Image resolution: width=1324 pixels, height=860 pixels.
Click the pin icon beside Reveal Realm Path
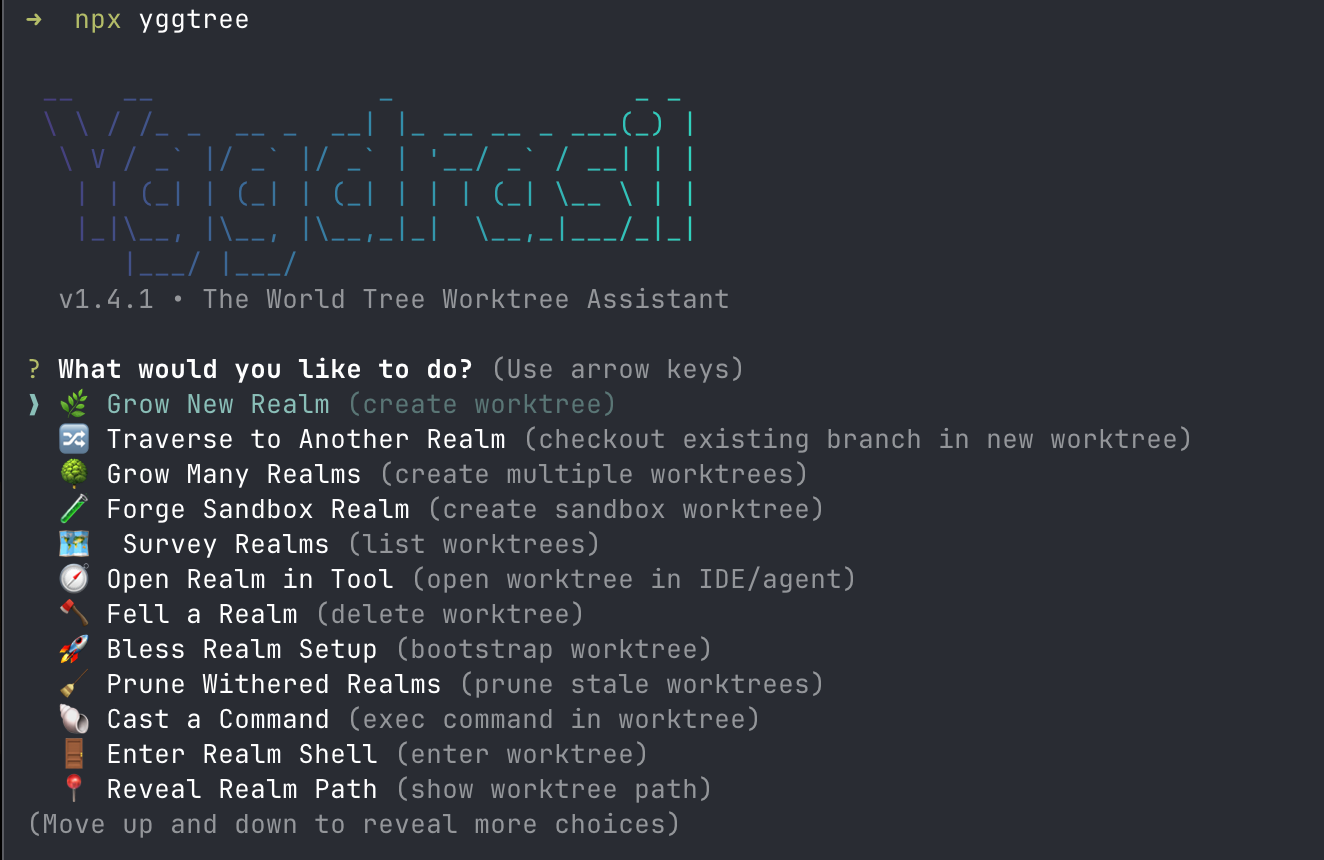tap(74, 788)
